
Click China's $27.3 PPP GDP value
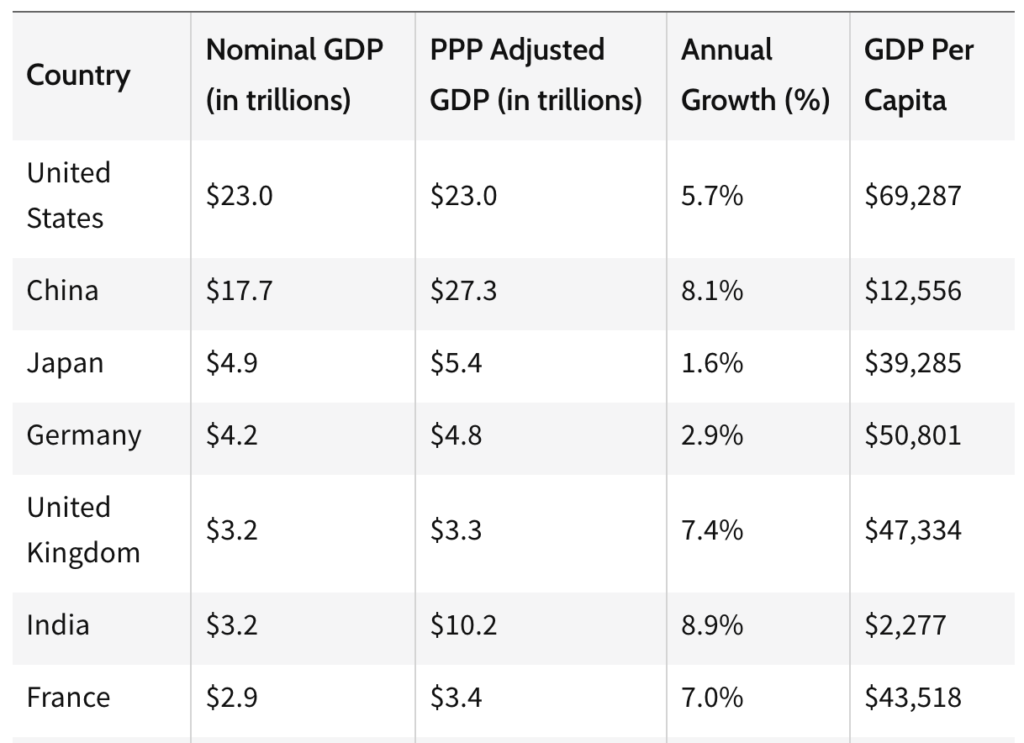point(463,291)
